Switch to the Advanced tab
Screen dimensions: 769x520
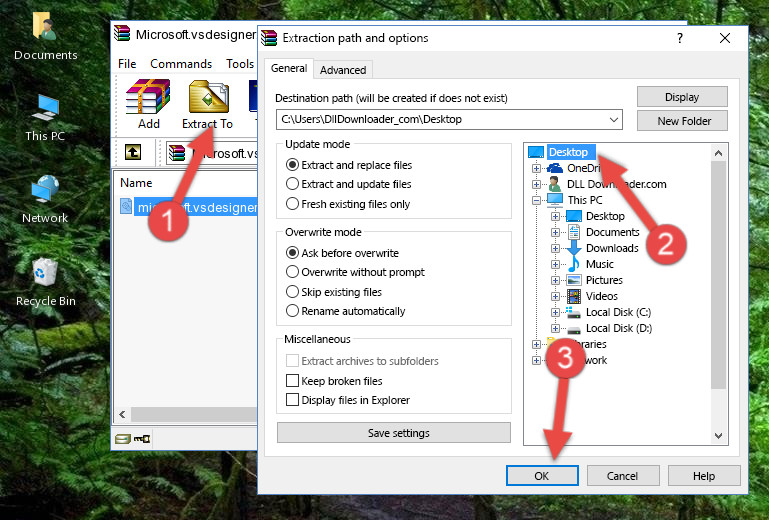click(343, 70)
